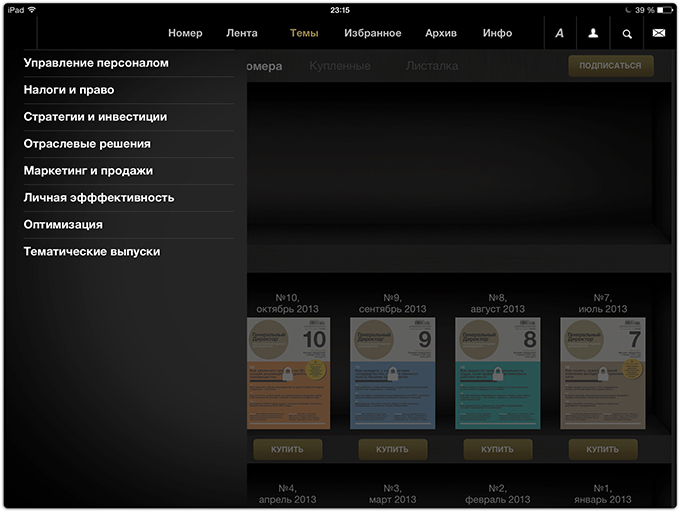Click Купить under issue №7
This screenshot has width=680, height=512.
pos(603,449)
